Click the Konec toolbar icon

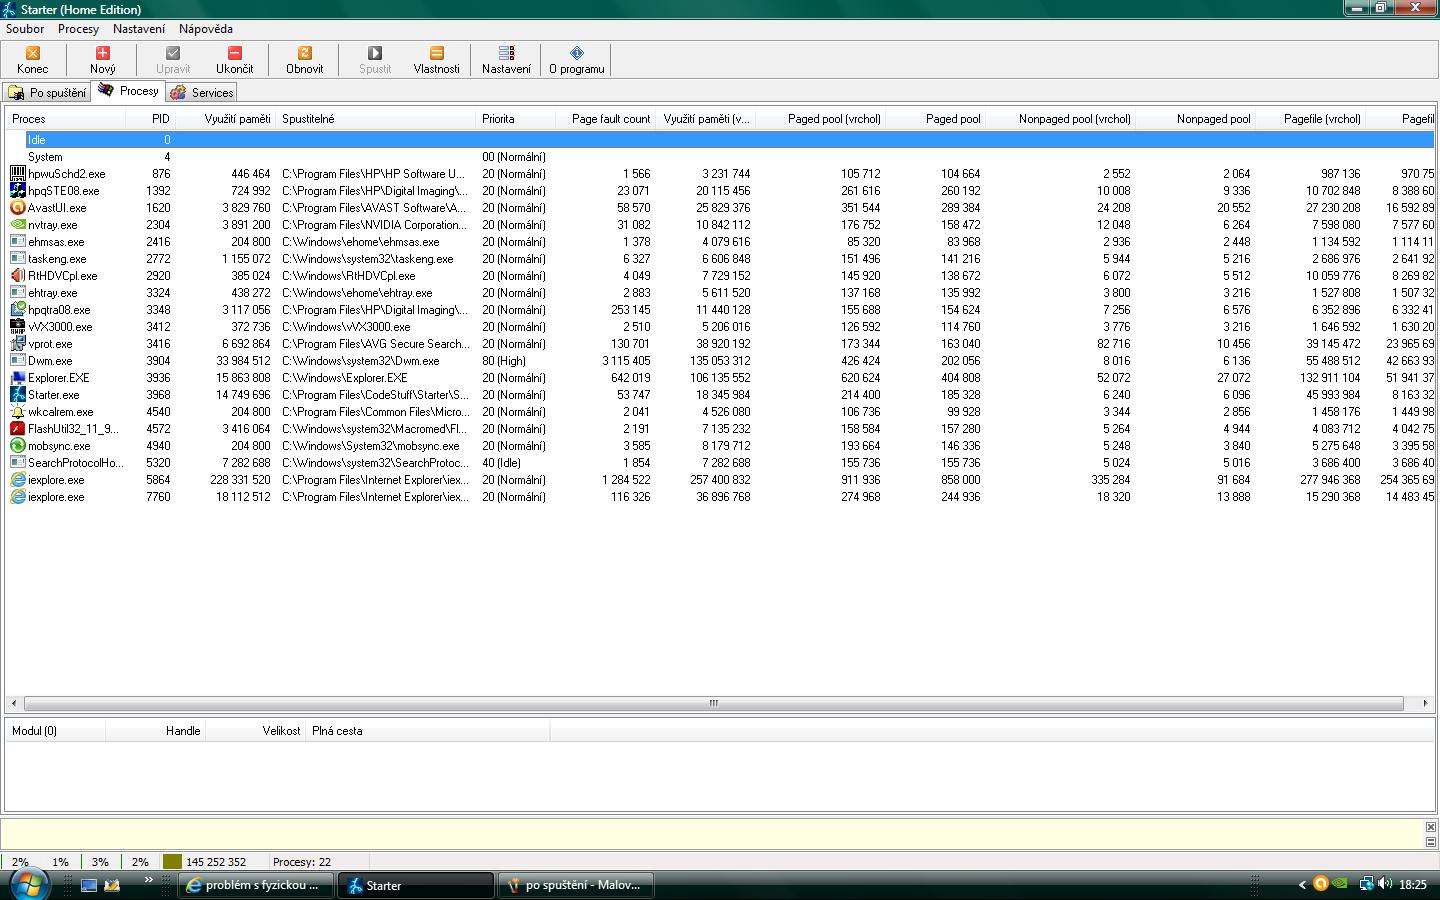pyautogui.click(x=32, y=53)
